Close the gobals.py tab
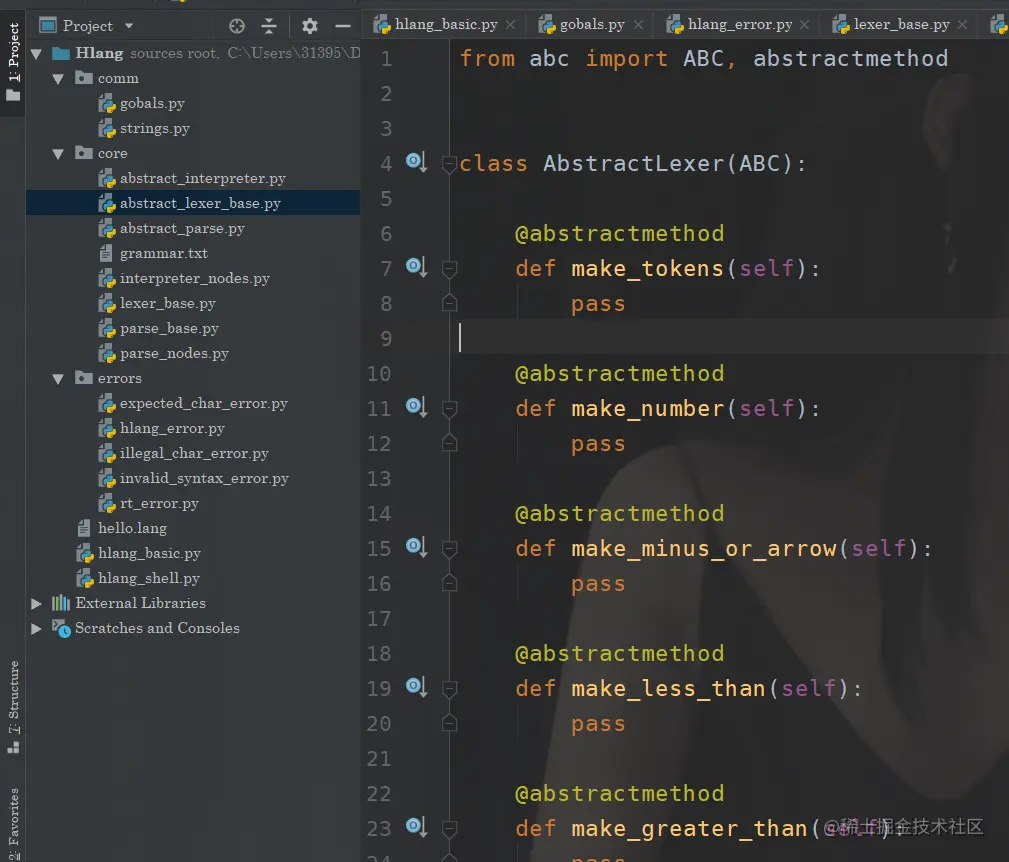 [638, 24]
